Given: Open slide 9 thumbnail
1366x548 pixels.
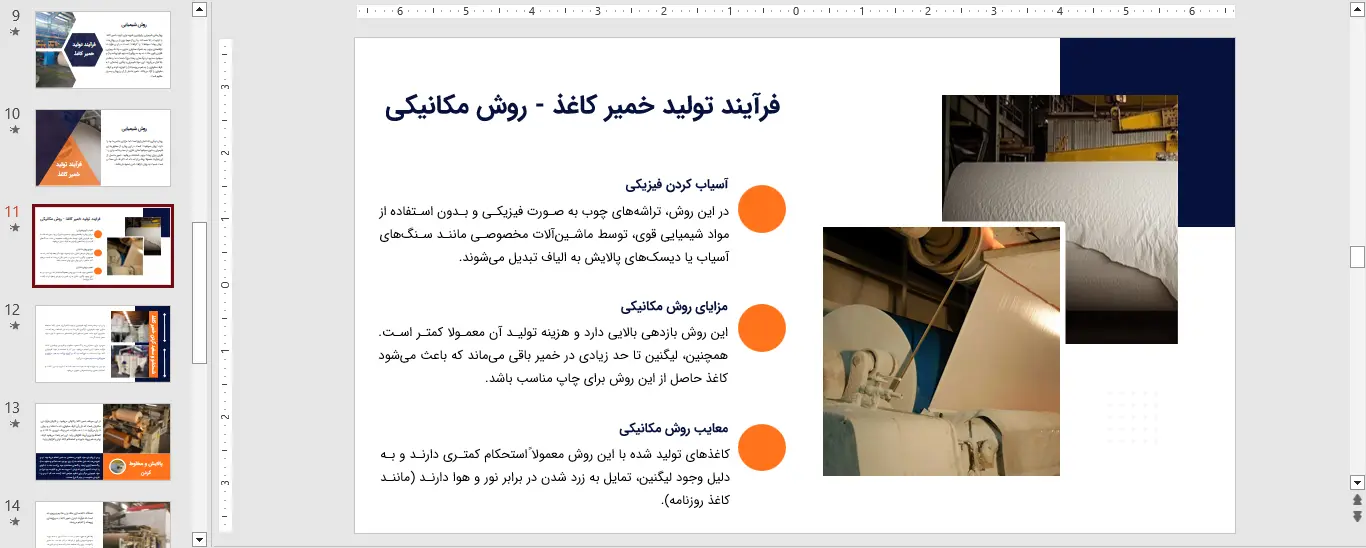Looking at the screenshot, I should click(x=103, y=50).
